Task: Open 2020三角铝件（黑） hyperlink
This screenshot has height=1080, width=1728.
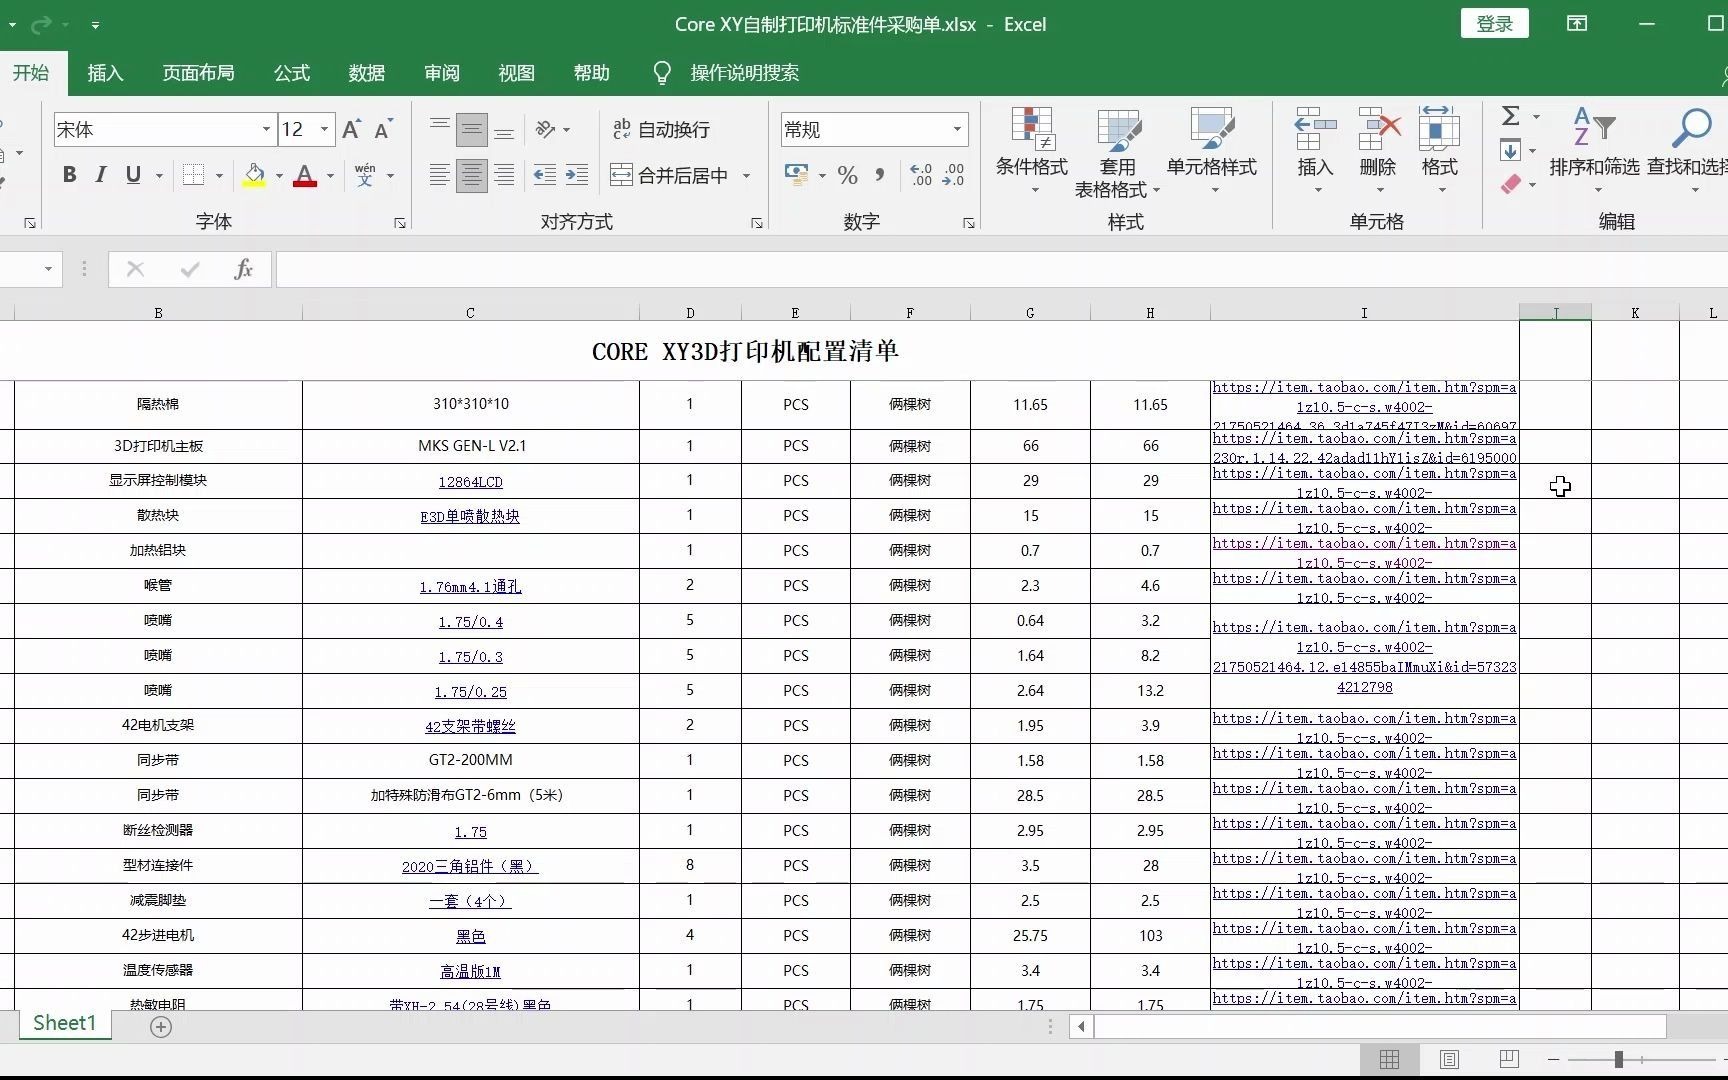Action: pos(470,867)
